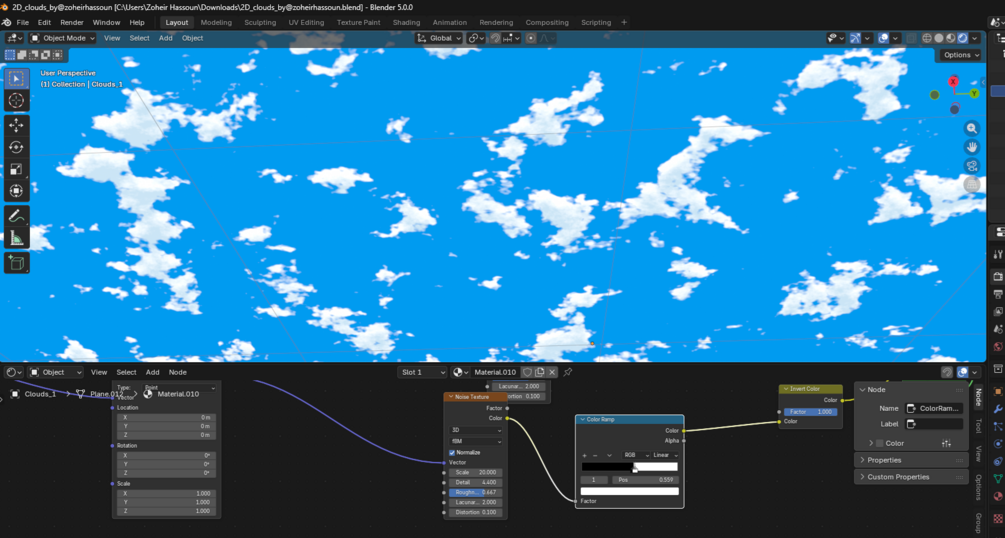
Task: Open the Global transform orientation dropdown
Action: [x=439, y=38]
